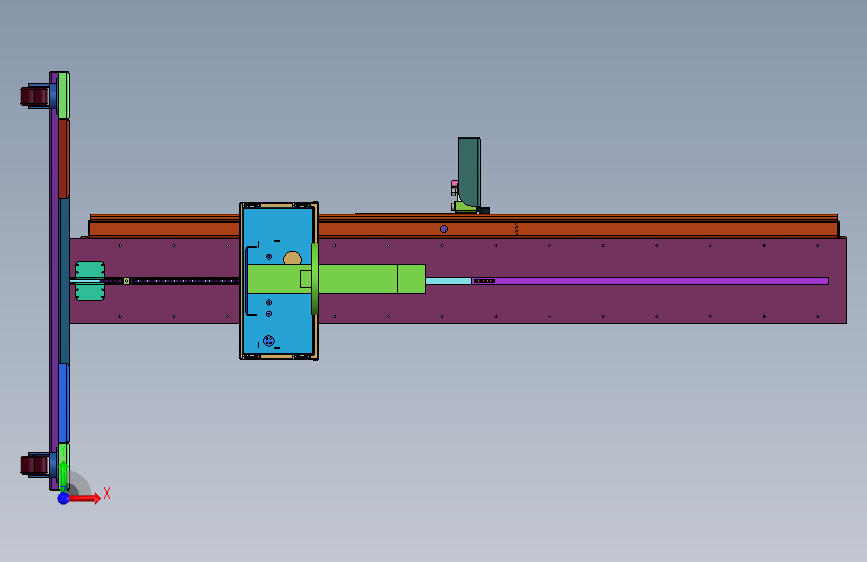Select the lower caster wheel
Screen dimensions: 867x562
point(34,465)
